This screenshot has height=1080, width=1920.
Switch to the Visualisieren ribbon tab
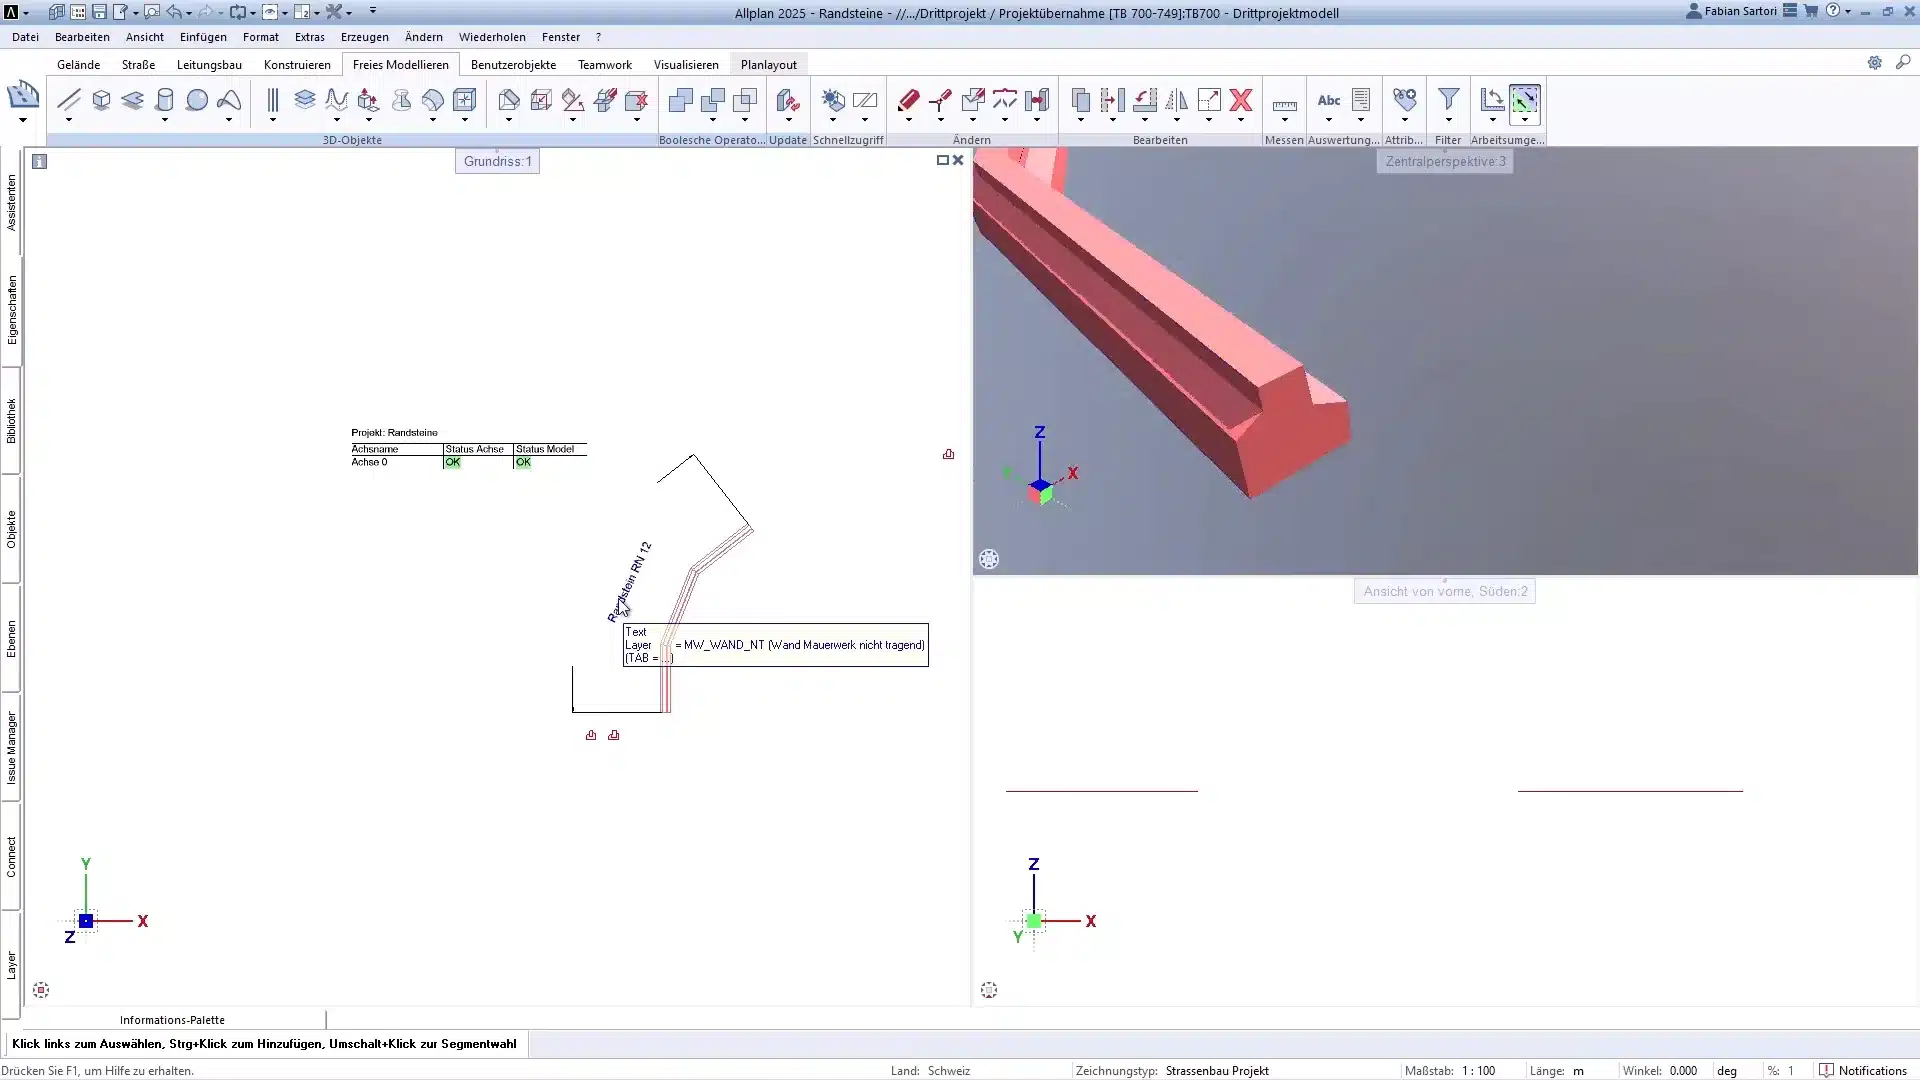pos(686,64)
